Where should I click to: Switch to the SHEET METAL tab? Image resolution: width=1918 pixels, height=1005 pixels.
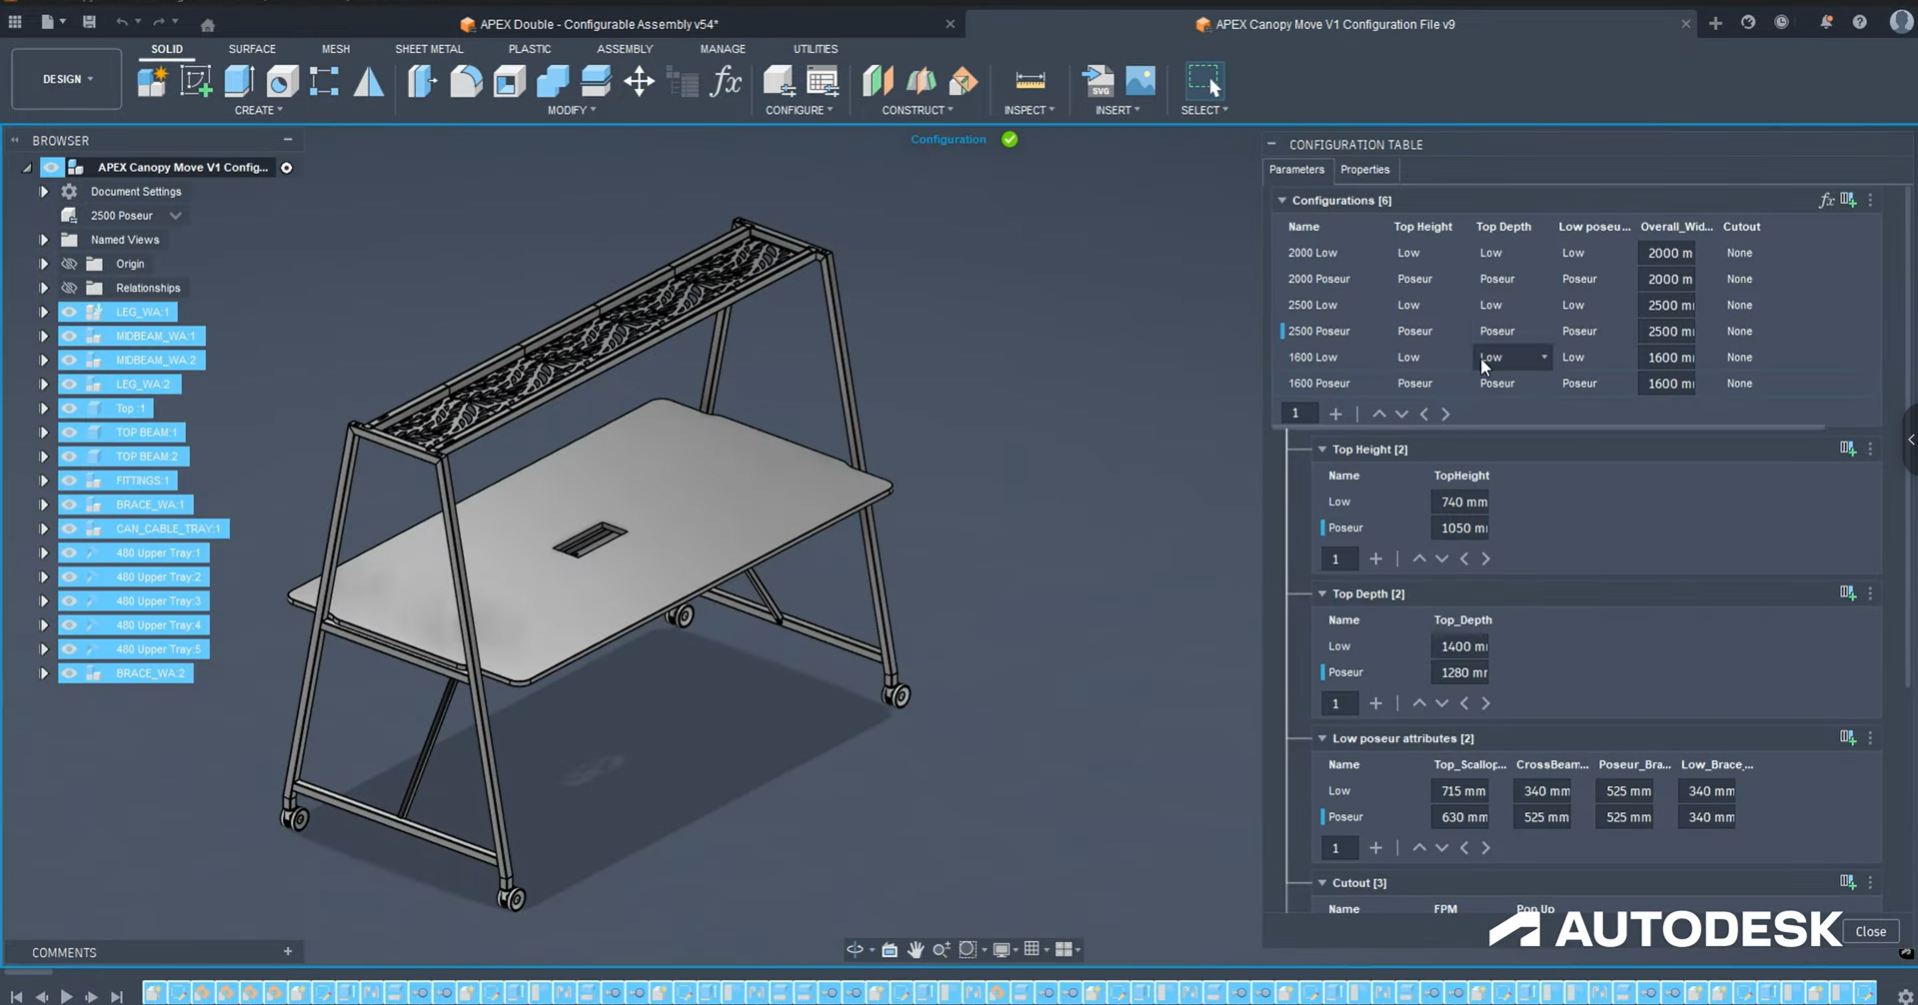[429, 48]
